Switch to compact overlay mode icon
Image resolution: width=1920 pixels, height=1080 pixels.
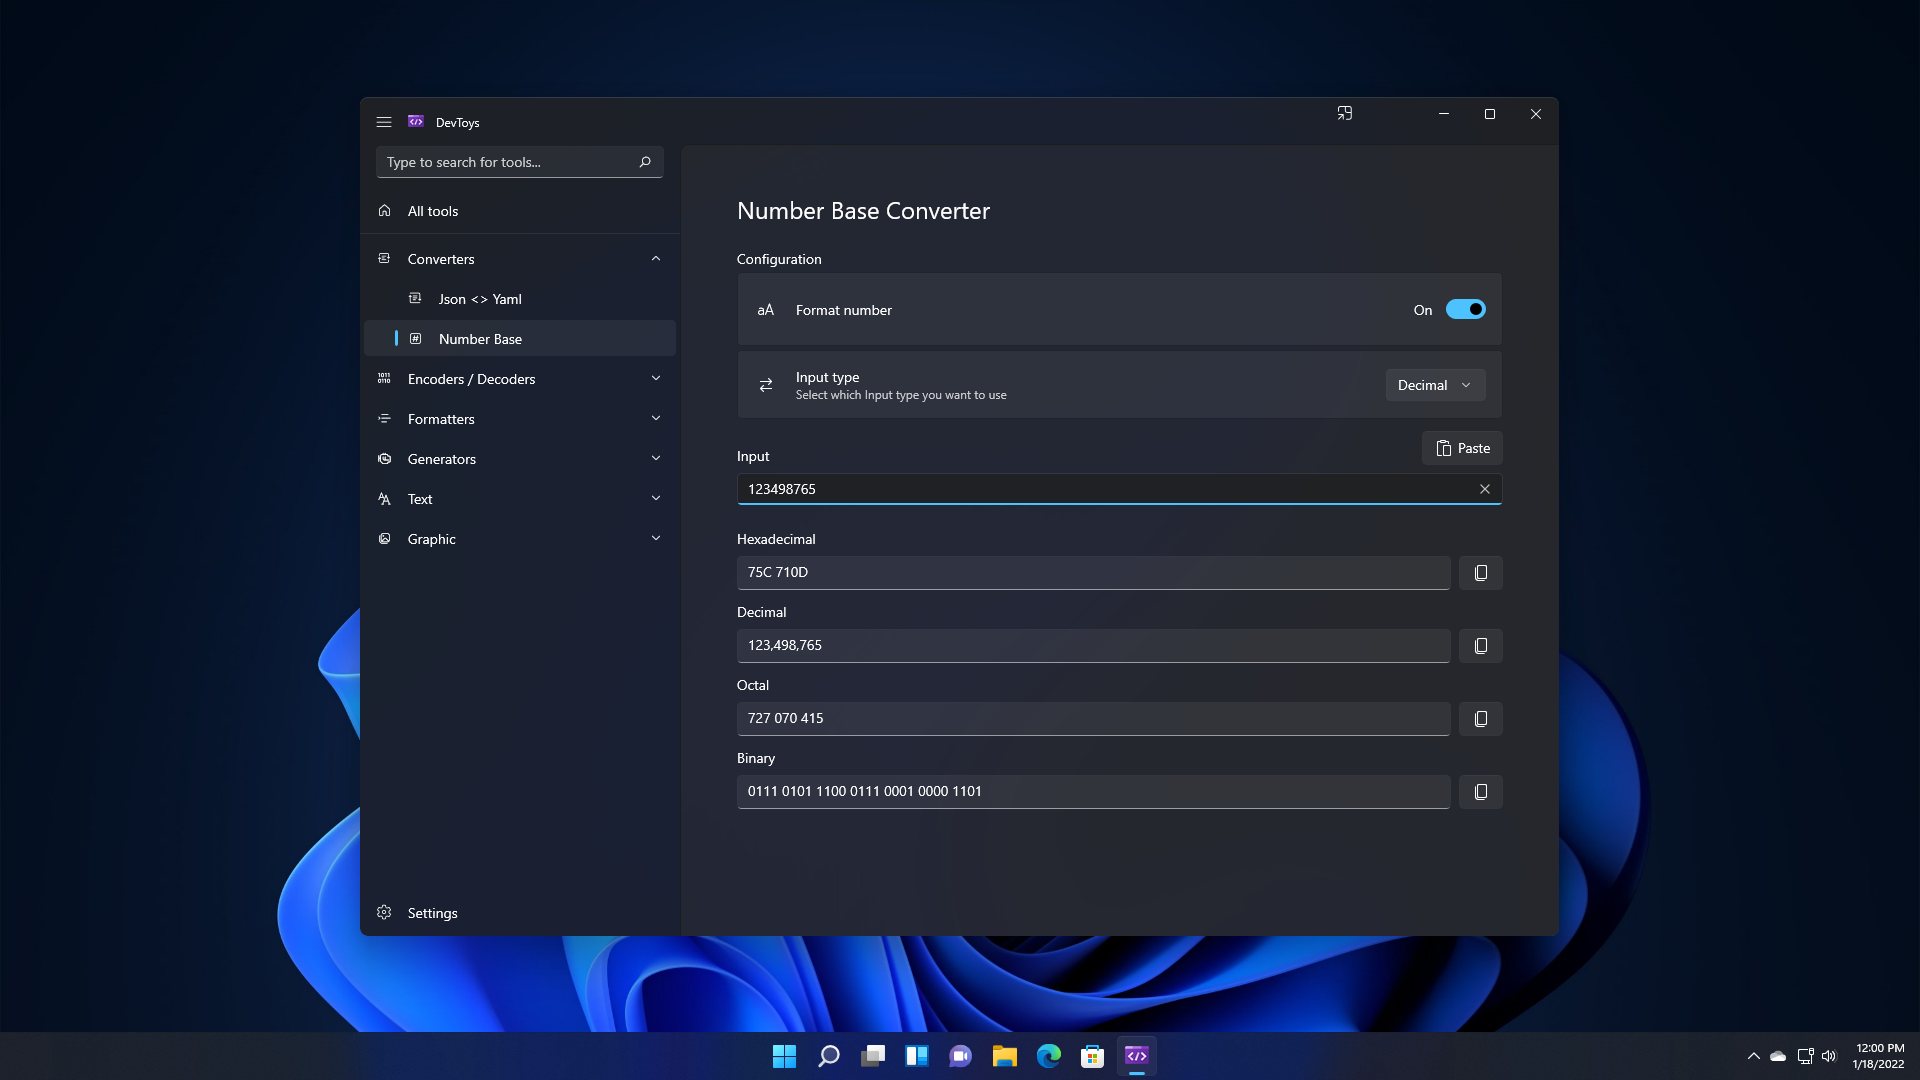(1345, 114)
